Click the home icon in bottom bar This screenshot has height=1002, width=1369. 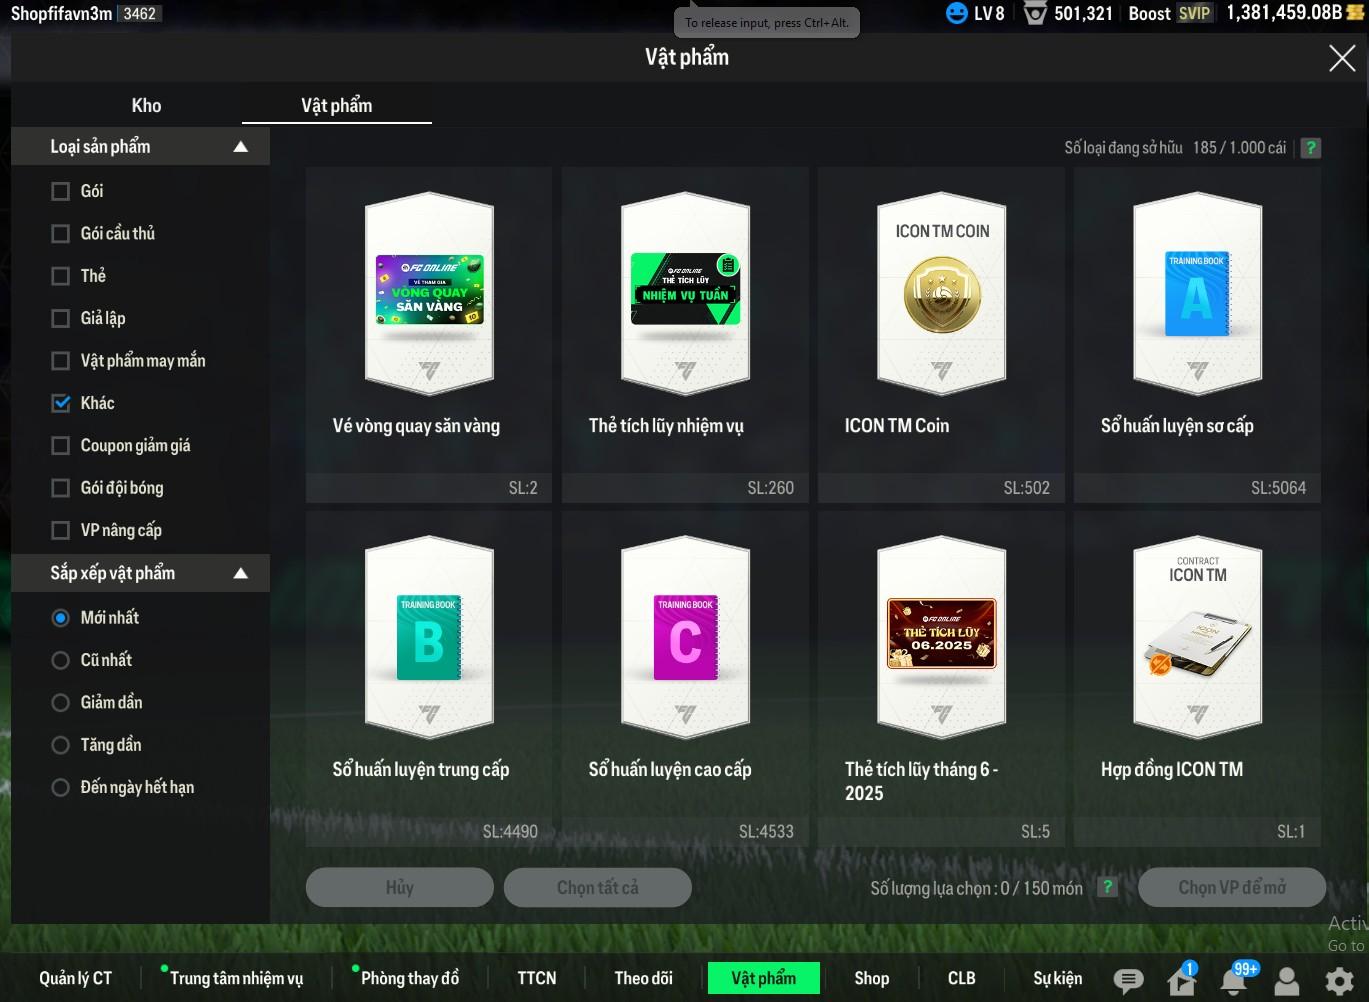1181,980
